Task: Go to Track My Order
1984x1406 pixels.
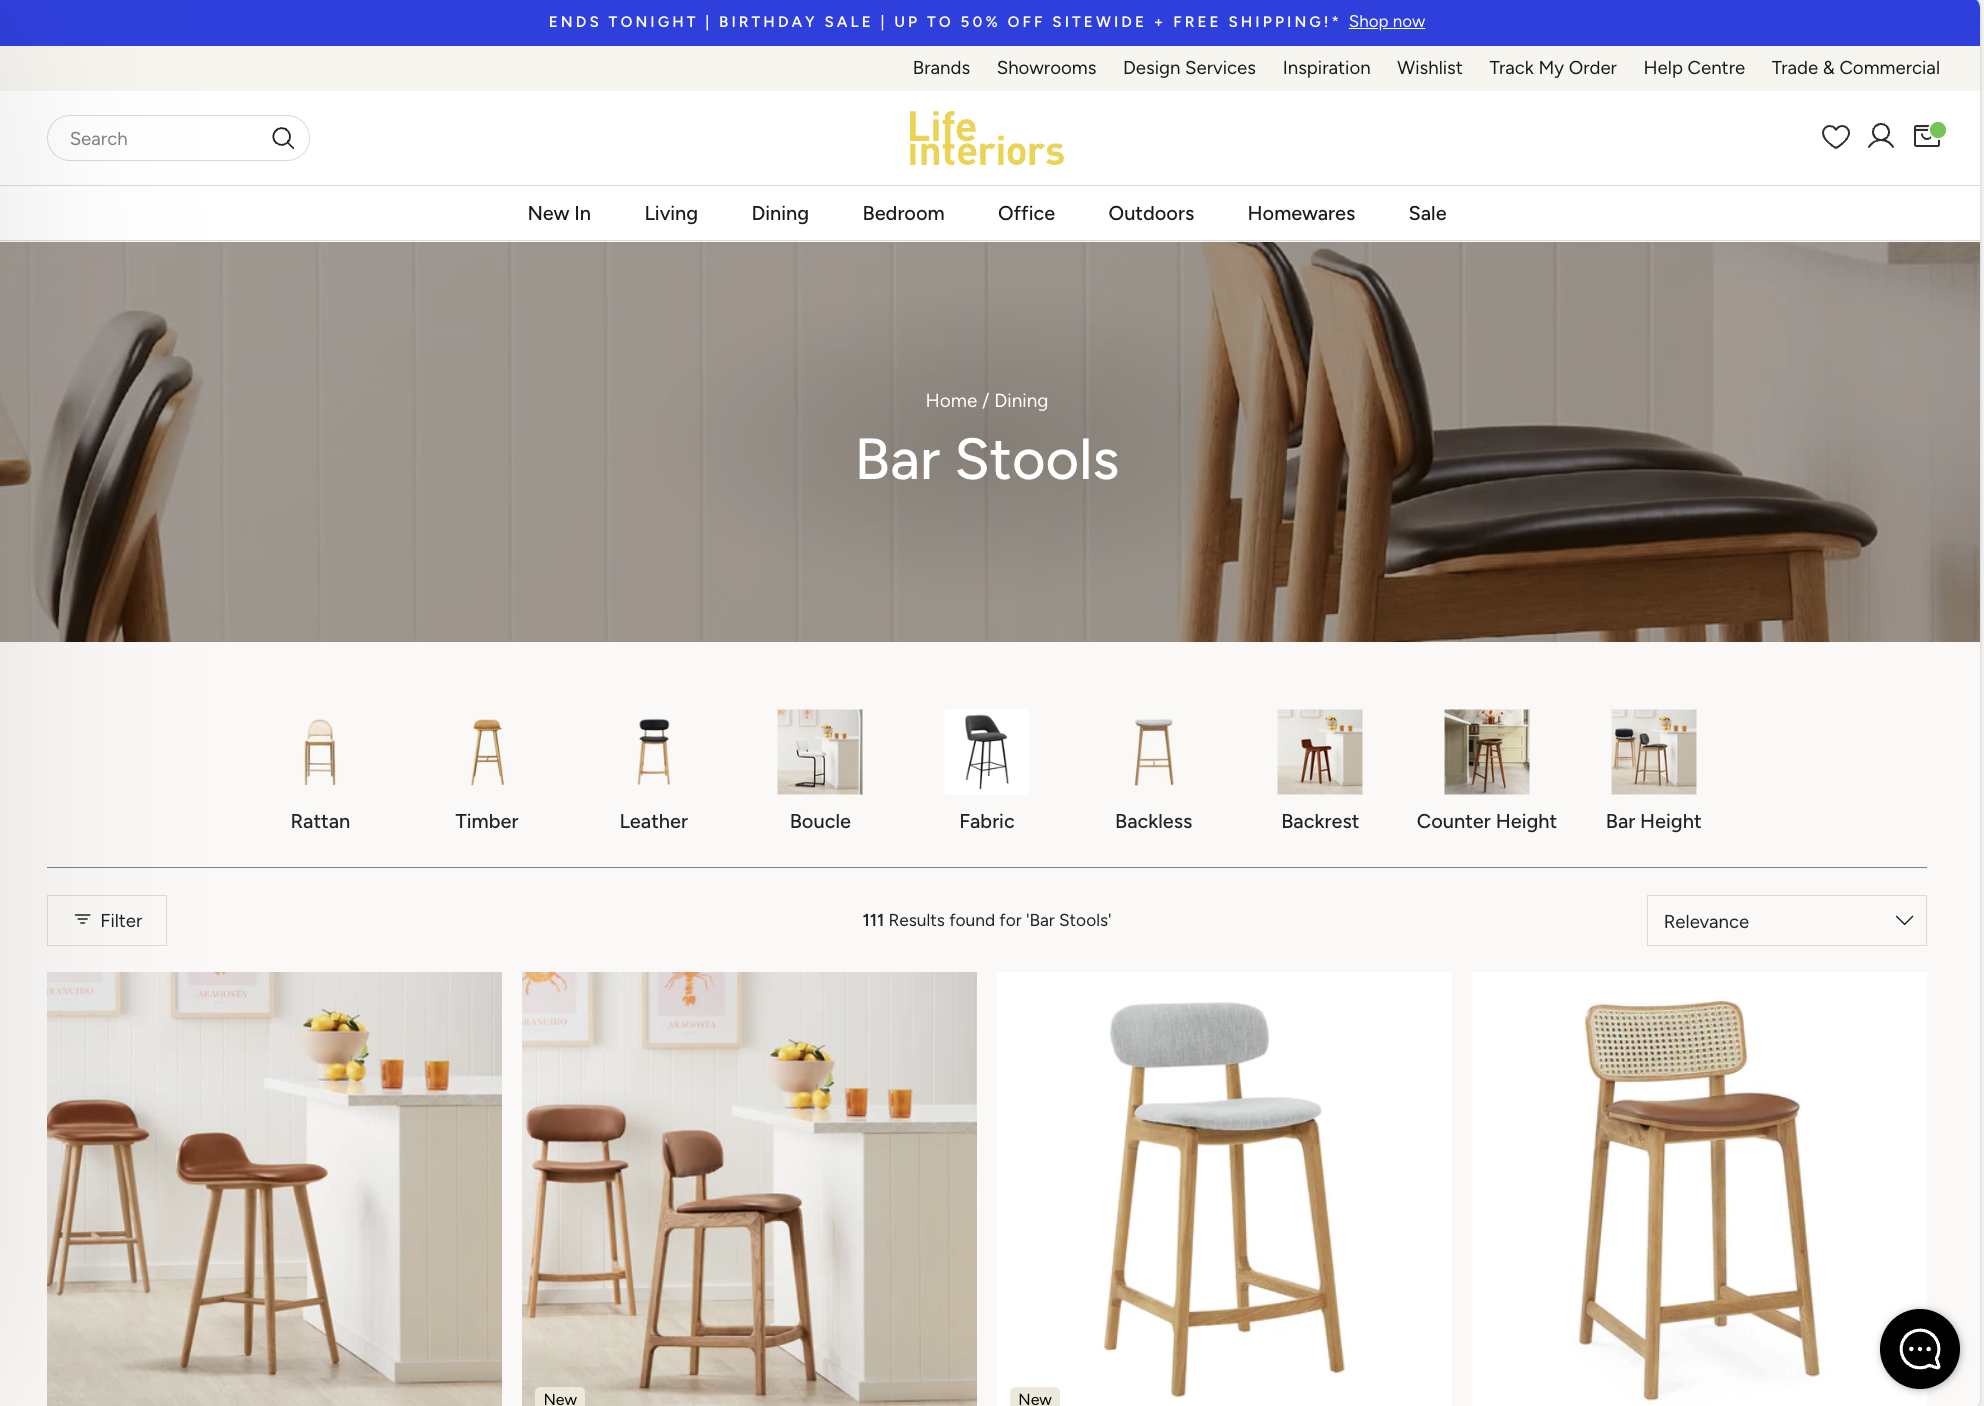Action: tap(1552, 68)
